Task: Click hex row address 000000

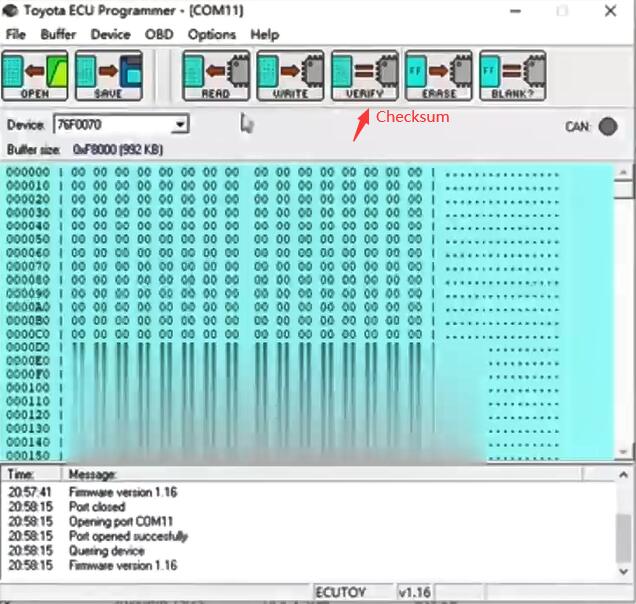Action: (28, 172)
